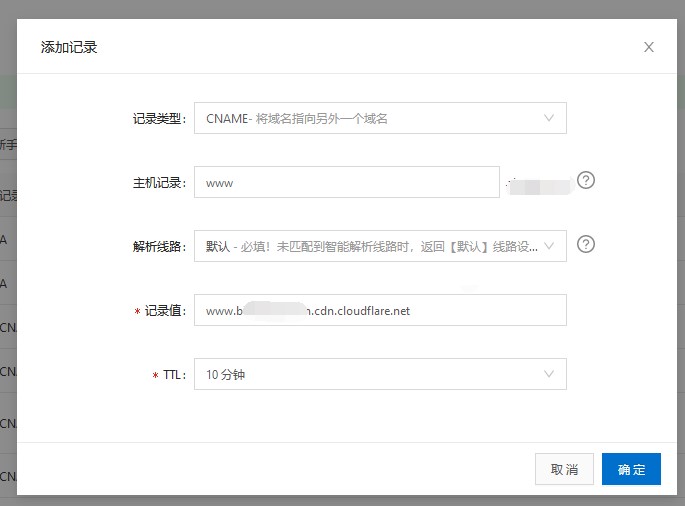Click the required TTL field label

pos(173,375)
